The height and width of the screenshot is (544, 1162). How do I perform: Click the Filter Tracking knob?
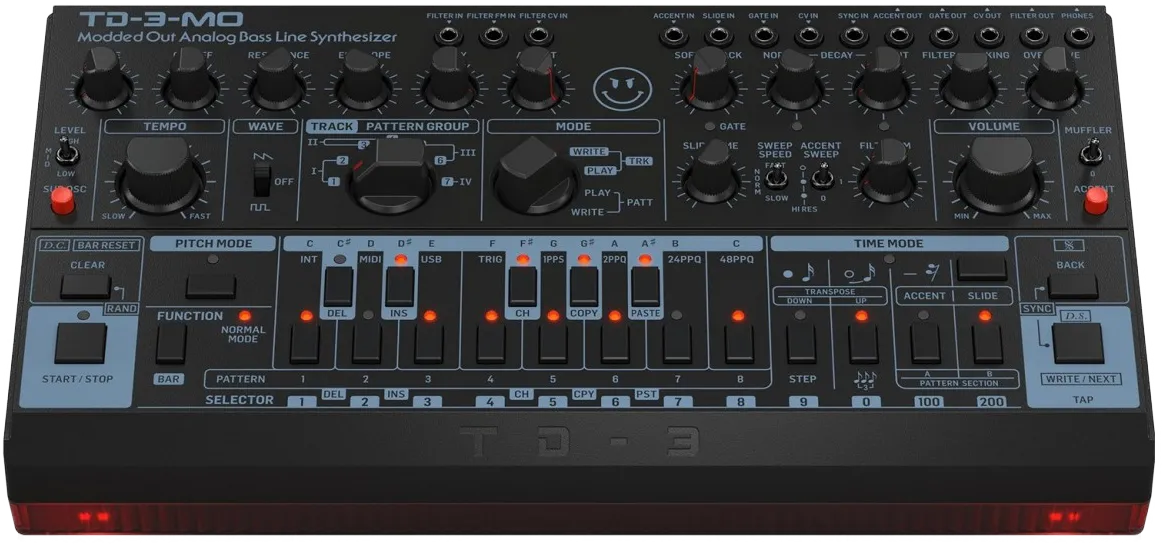click(x=968, y=82)
